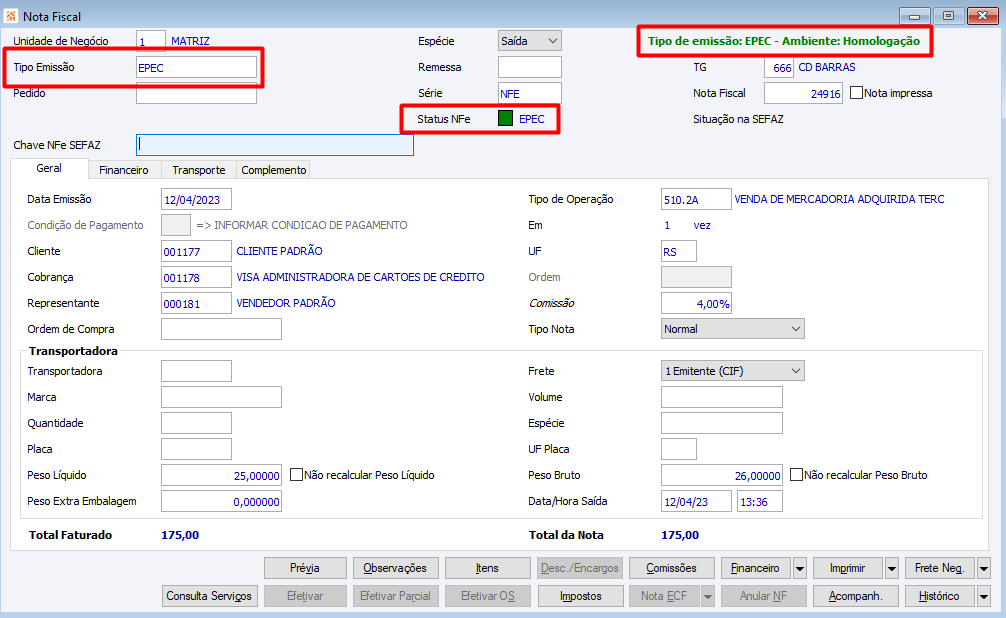Click the Volume input field

coord(722,397)
